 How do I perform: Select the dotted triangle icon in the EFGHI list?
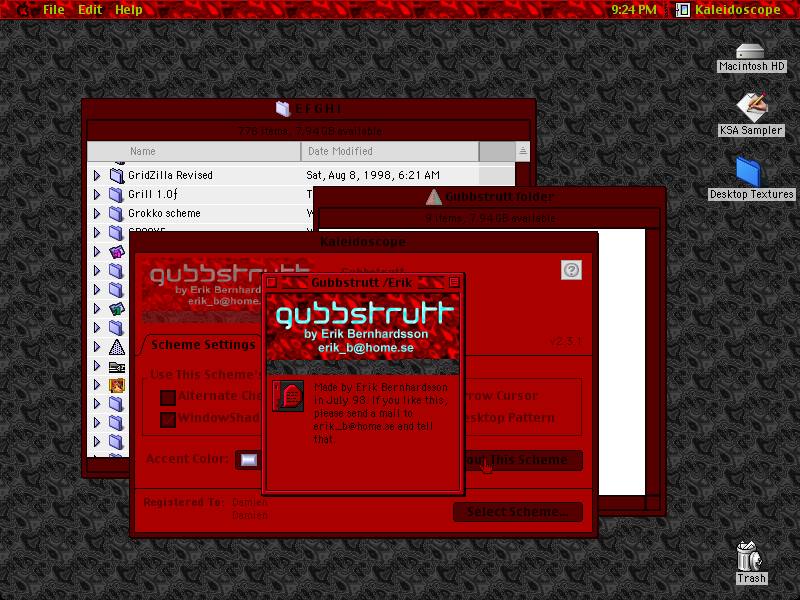point(117,347)
